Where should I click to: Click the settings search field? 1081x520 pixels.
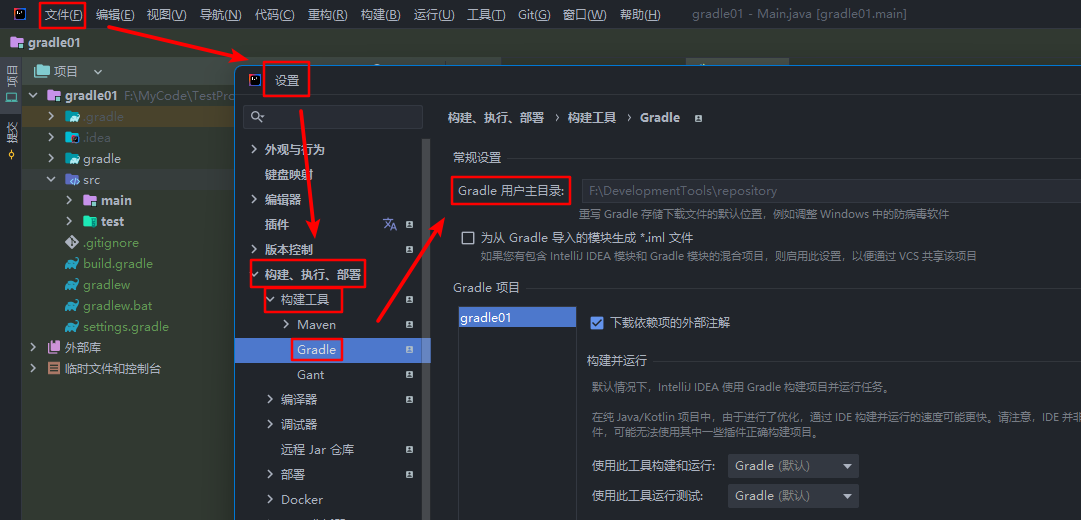pyautogui.click(x=333, y=117)
